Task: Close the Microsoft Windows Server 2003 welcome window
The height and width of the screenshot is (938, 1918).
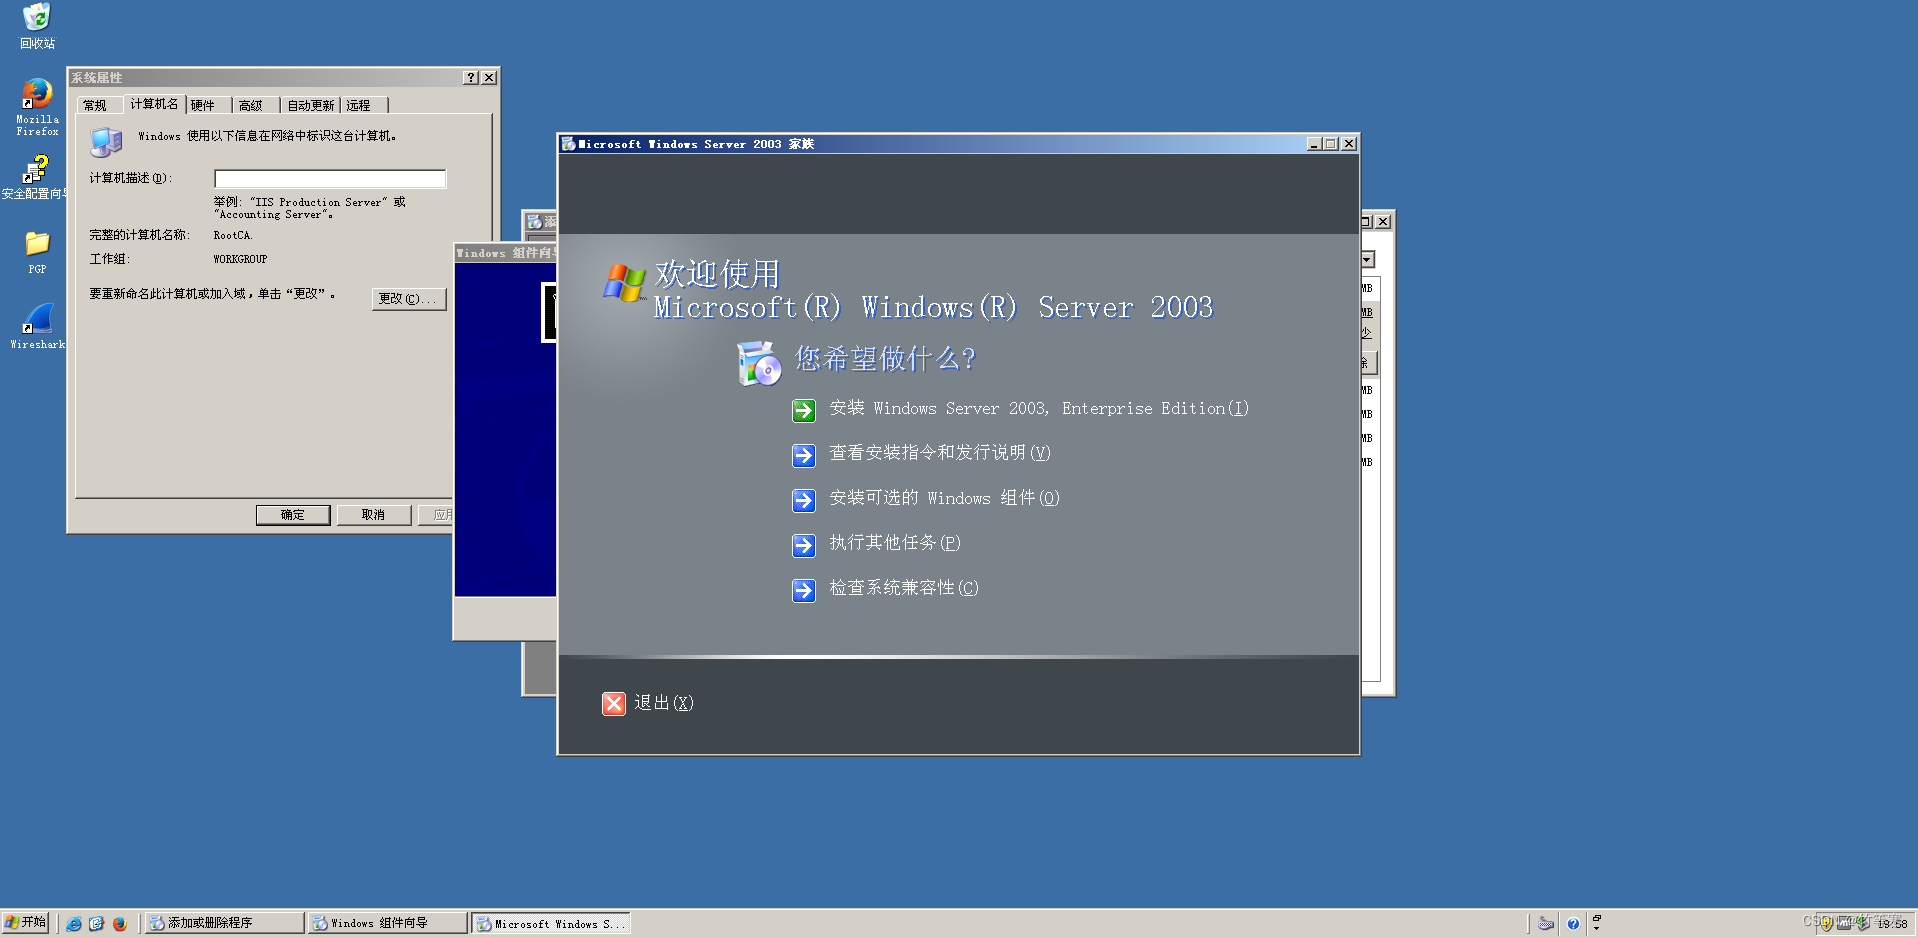Action: point(1349,144)
